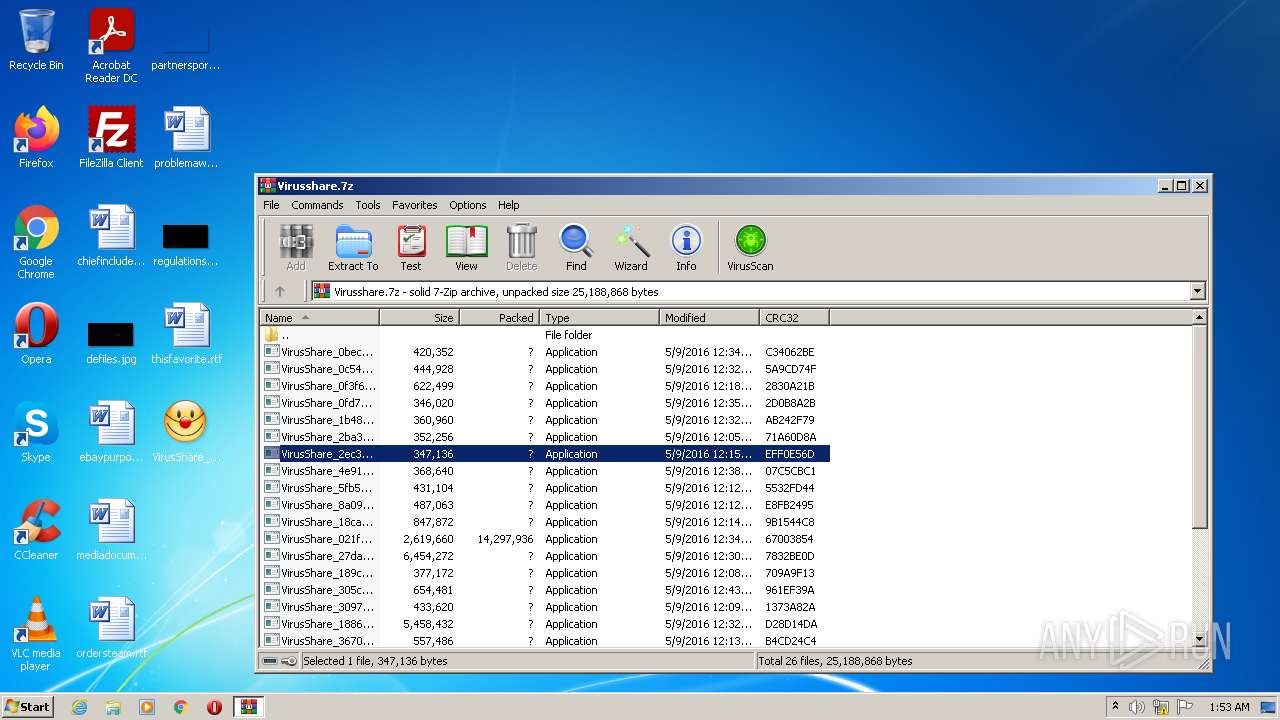
Task: Expand the archive path dropdown arrow
Action: (1198, 291)
